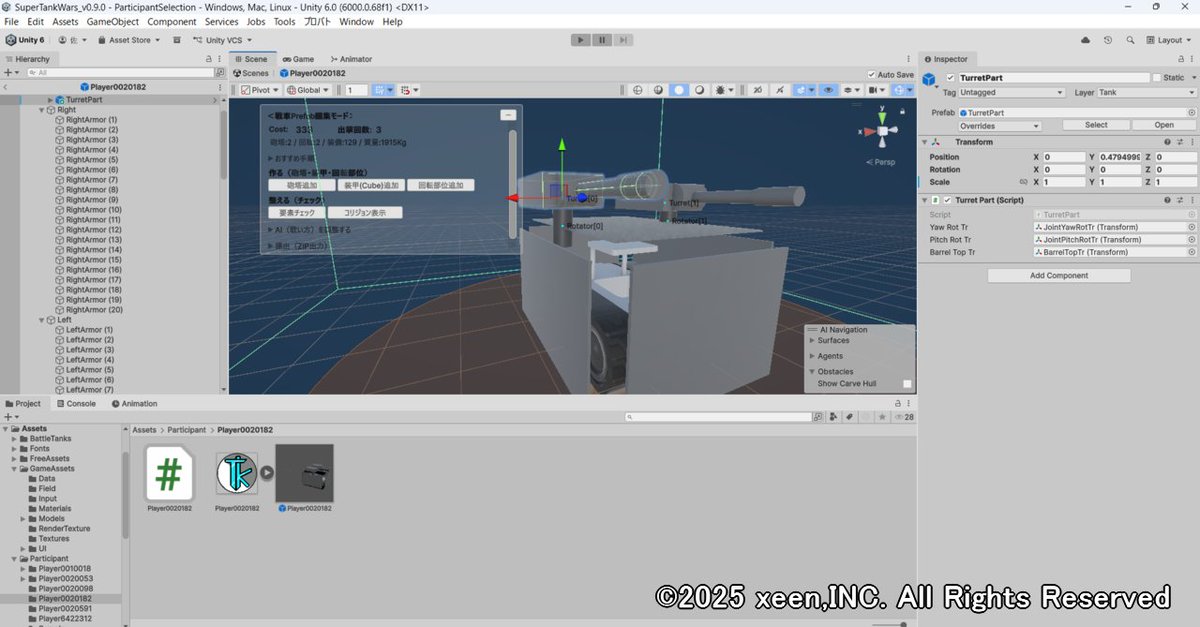The height and width of the screenshot is (627, 1200).
Task: Open the GameObject menu in the menu bar
Action: [114, 21]
